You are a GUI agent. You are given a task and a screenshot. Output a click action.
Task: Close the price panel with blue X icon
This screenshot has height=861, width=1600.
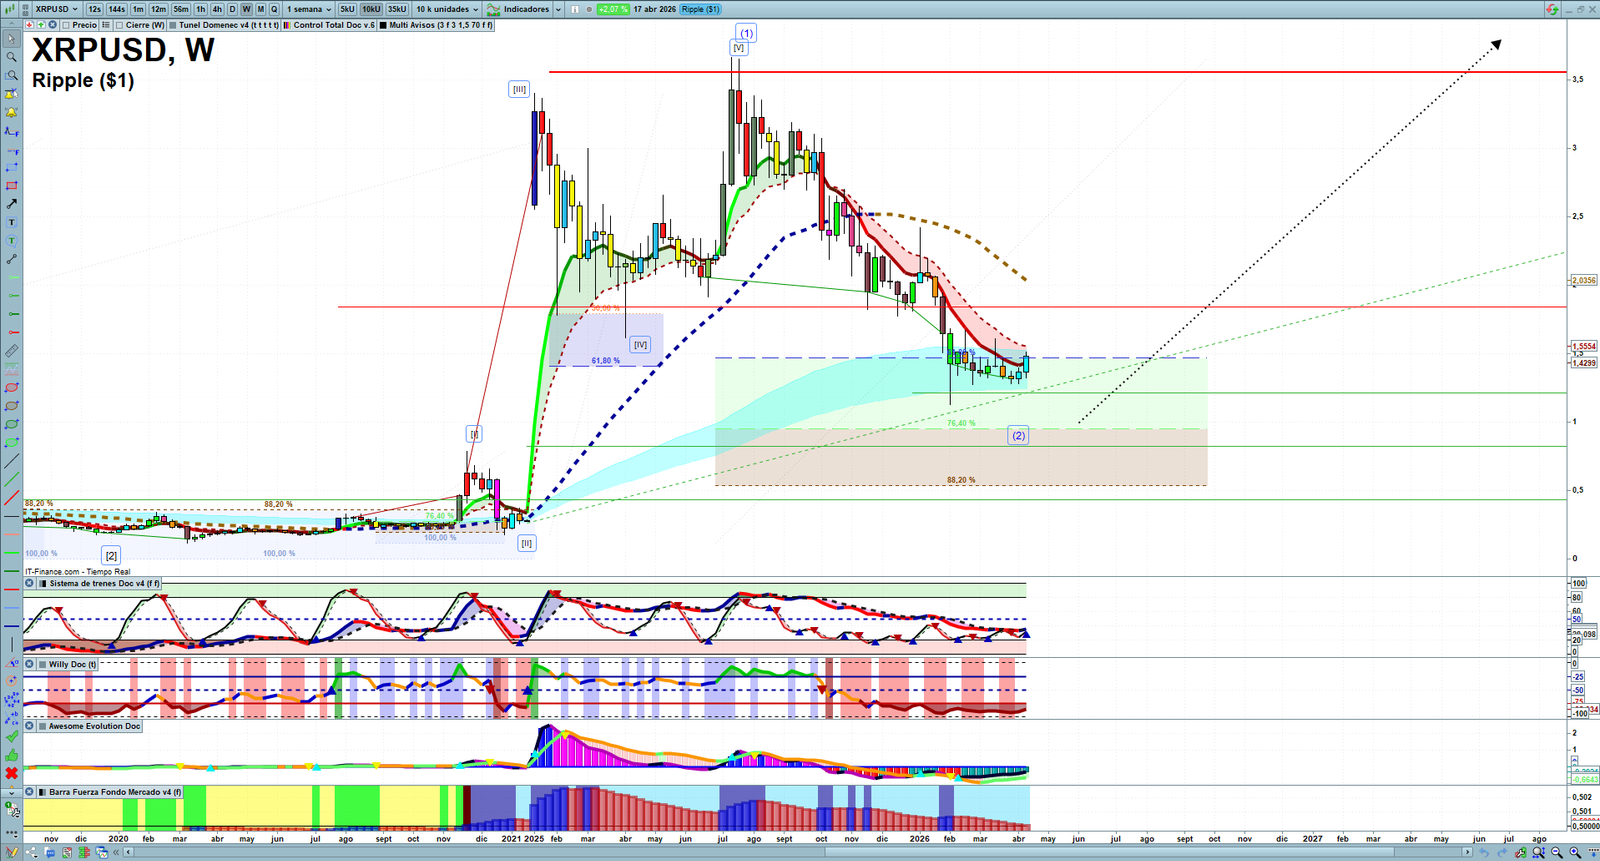click(x=53, y=25)
